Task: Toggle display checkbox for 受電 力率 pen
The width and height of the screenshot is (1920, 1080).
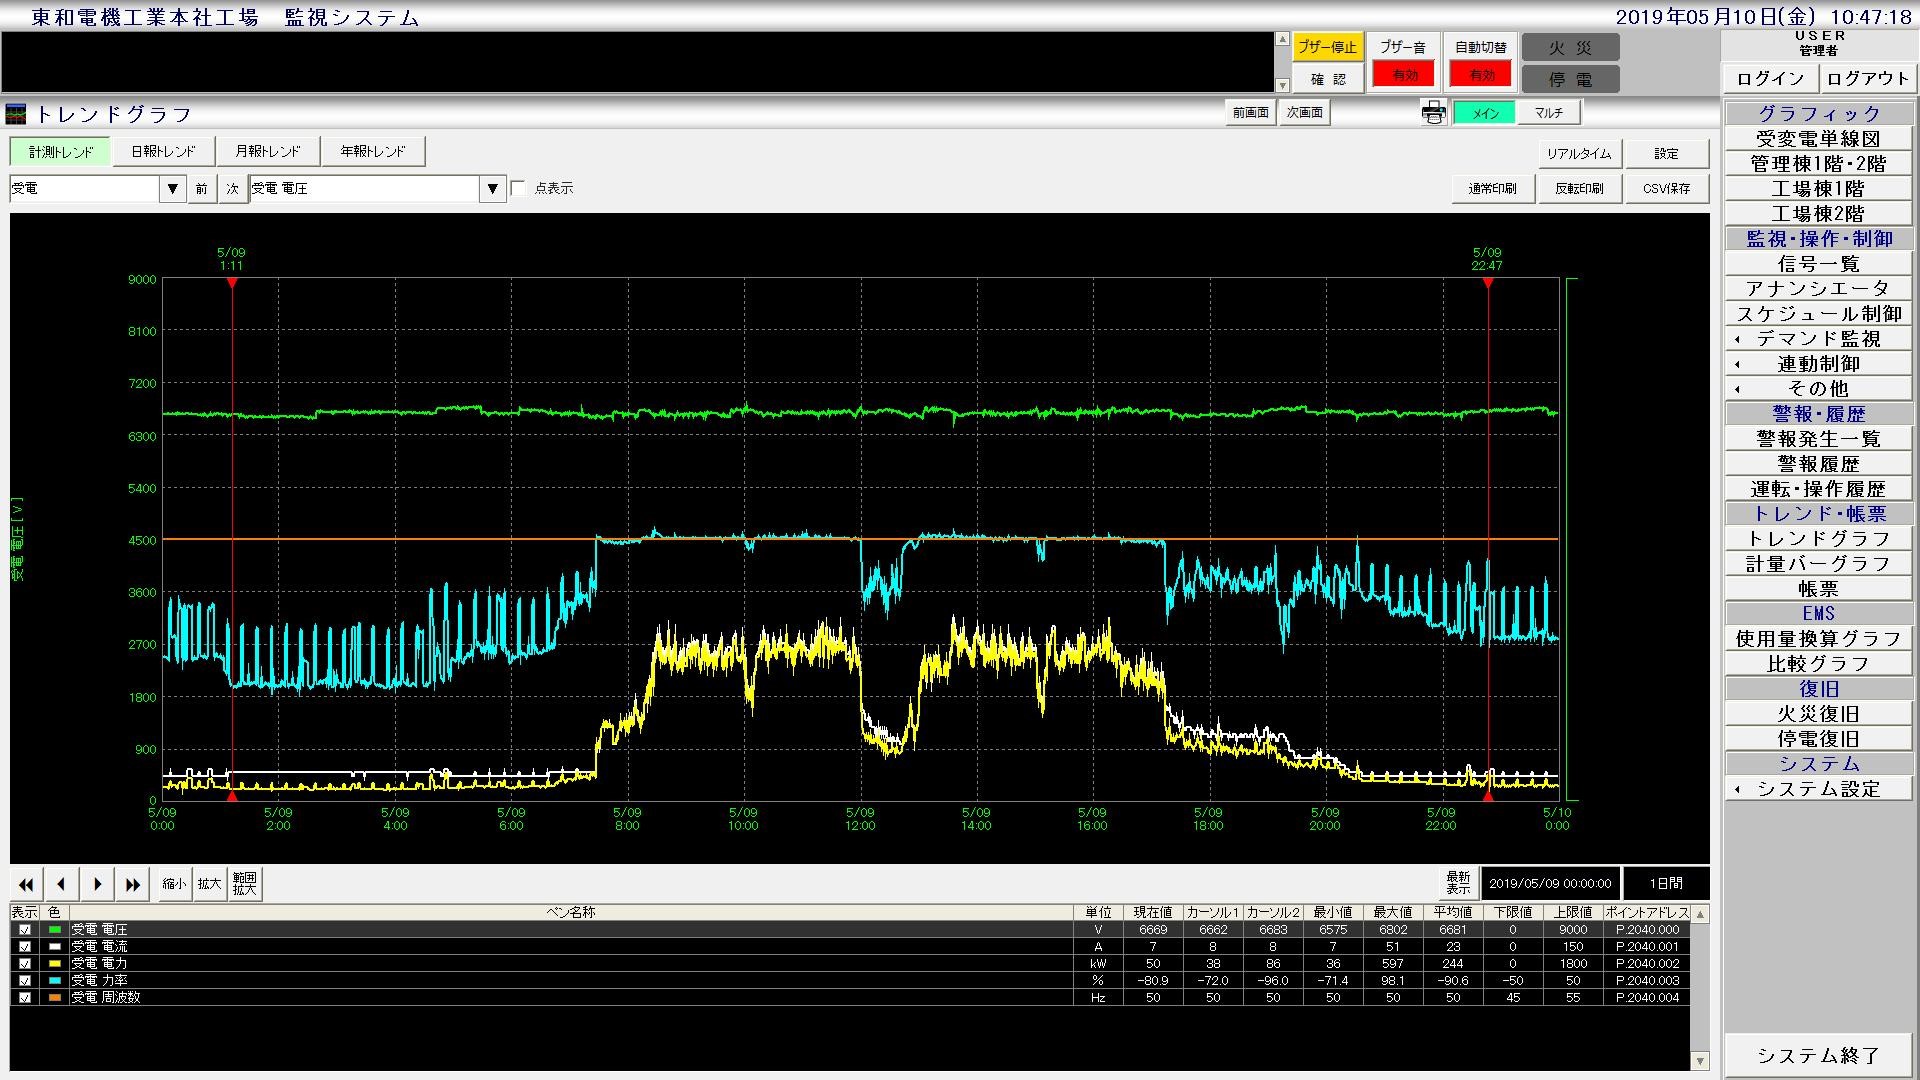Action: (25, 981)
